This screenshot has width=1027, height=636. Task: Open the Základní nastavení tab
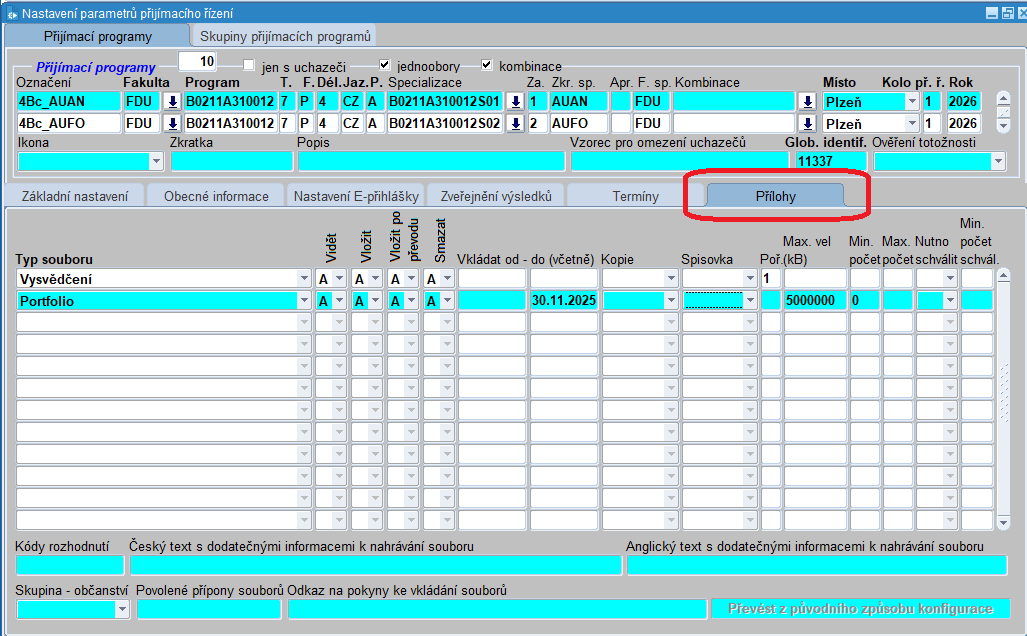75,196
